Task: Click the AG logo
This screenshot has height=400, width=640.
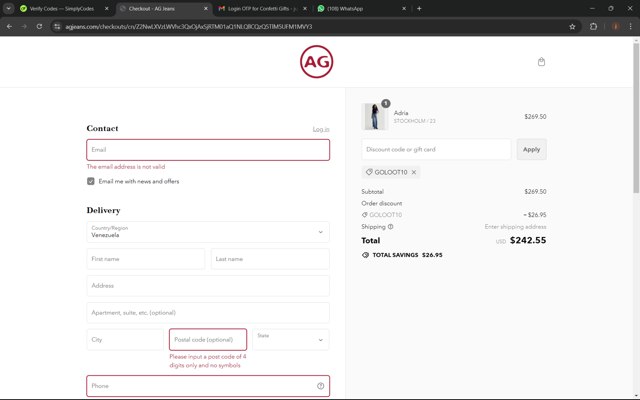Action: [316, 62]
